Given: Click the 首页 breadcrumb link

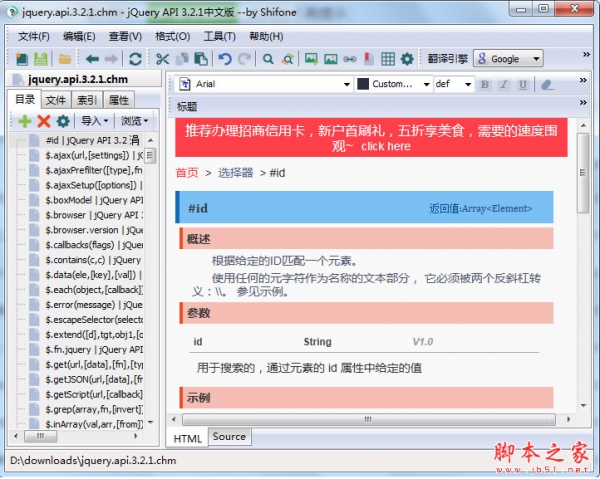Looking at the screenshot, I should click(187, 173).
